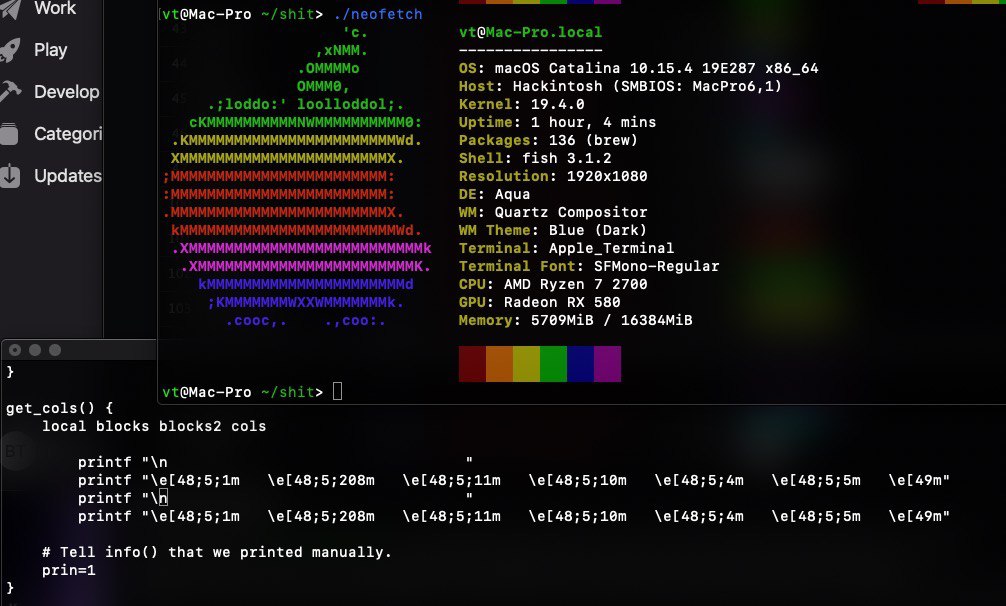Close the editor window with red button

click(x=15, y=350)
